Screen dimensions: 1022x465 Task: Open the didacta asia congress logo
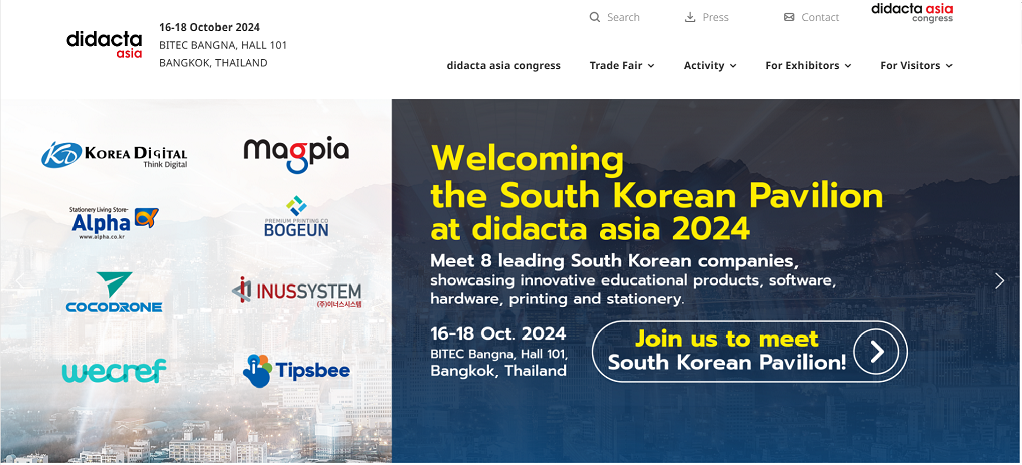tap(912, 12)
